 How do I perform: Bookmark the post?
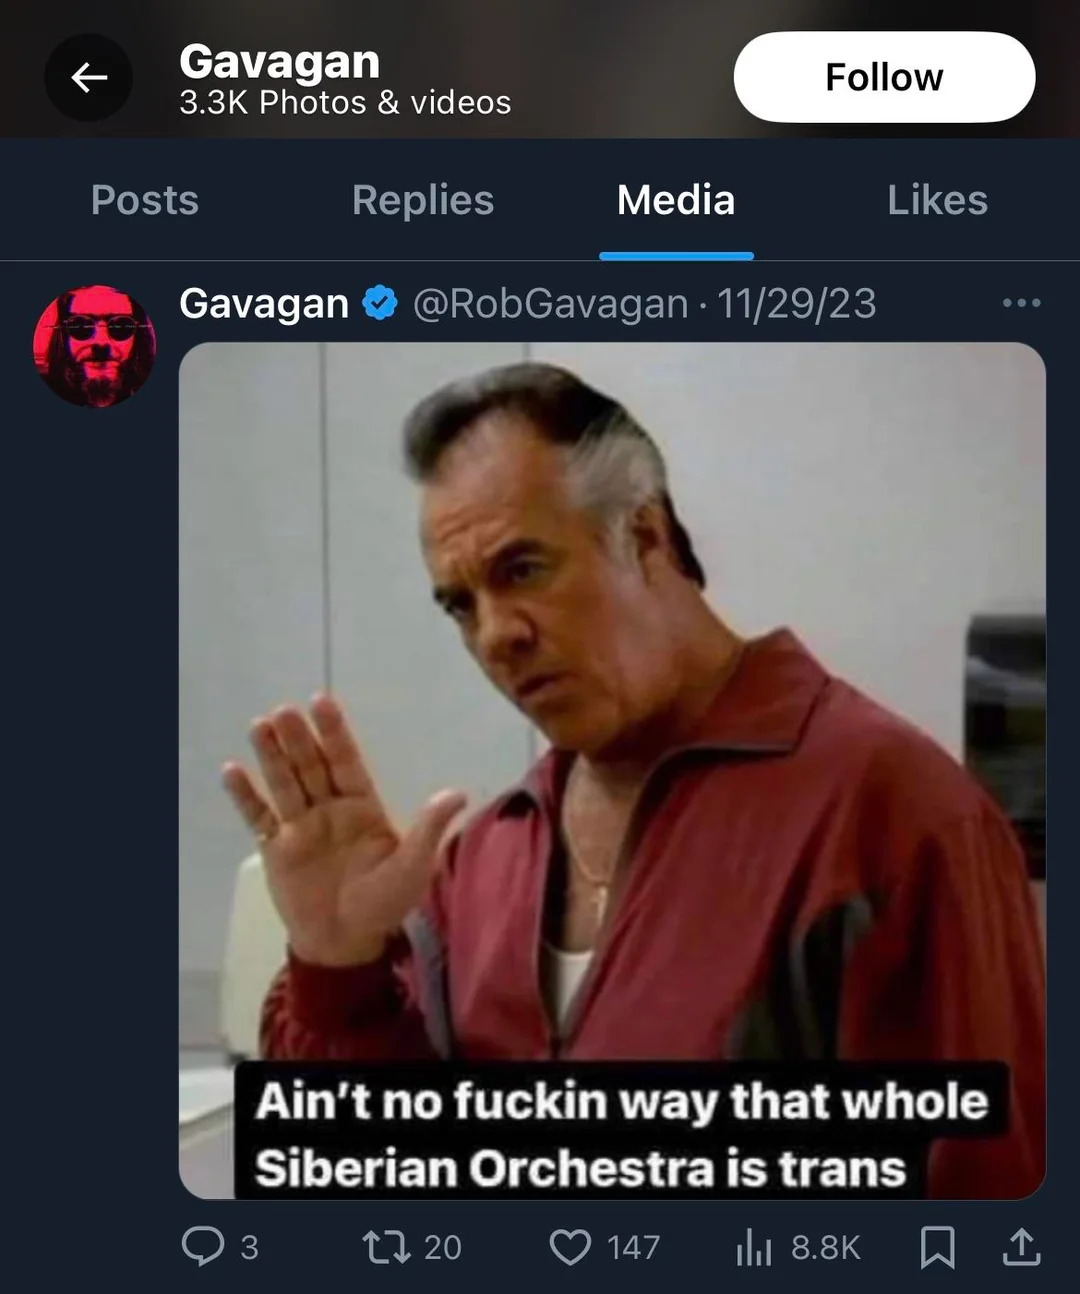point(937,1246)
